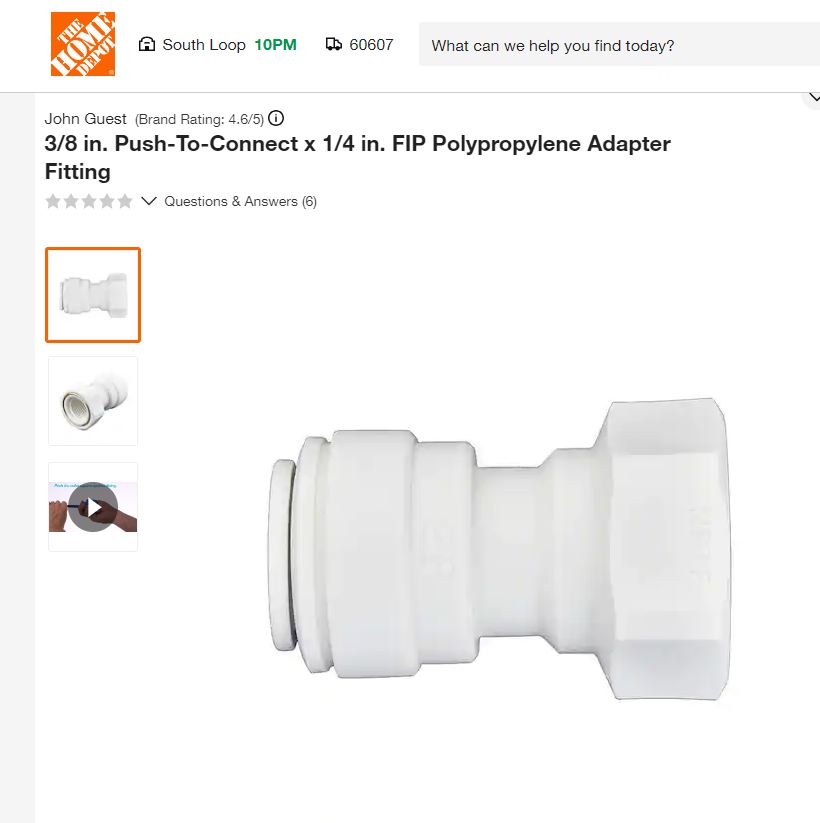The image size is (820, 823).
Task: Click the five-star rating display
Action: coord(89,201)
